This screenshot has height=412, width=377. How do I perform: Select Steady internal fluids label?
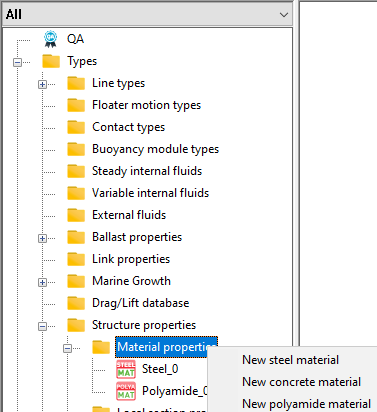pos(147,171)
